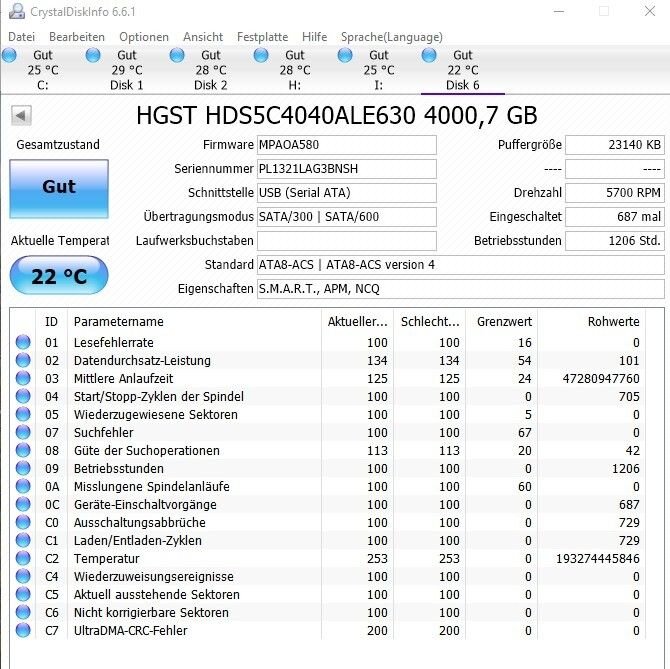Image resolution: width=670 pixels, height=669 pixels.
Task: Click the status icon for Lesefehlerrate
Action: pos(23,342)
